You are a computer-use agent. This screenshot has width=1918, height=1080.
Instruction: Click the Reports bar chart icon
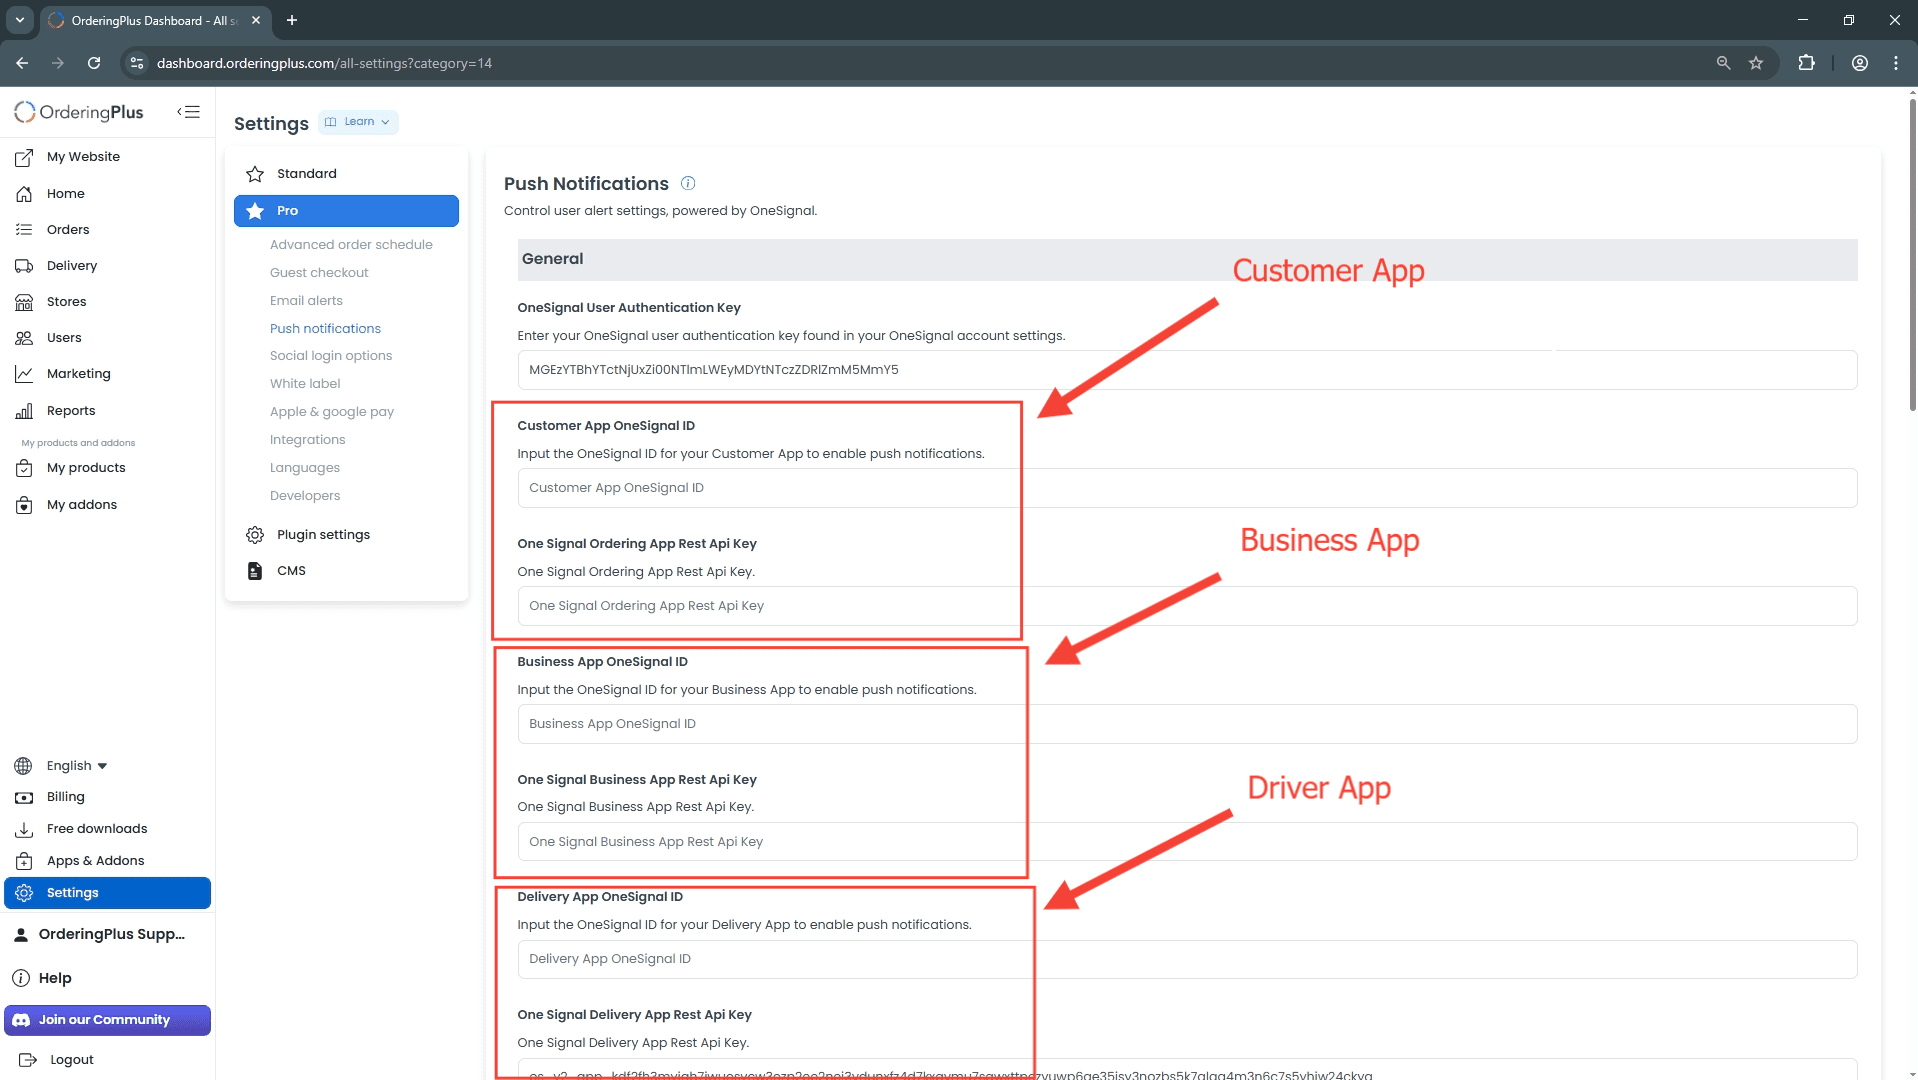24,411
